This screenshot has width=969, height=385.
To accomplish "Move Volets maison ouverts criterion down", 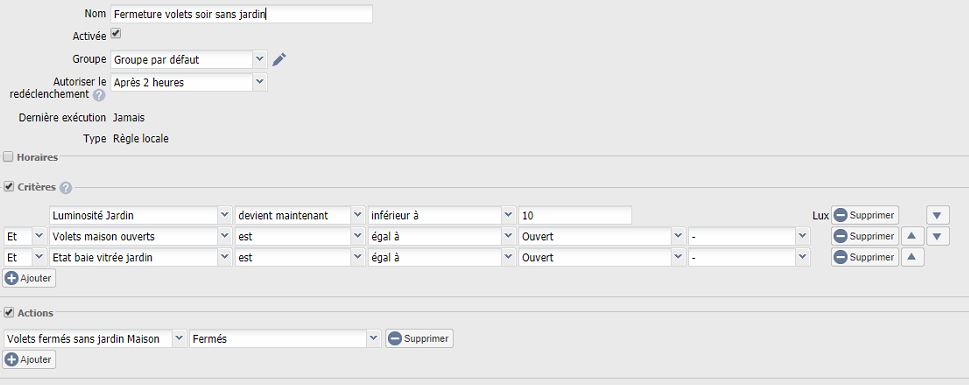I will point(937,237).
